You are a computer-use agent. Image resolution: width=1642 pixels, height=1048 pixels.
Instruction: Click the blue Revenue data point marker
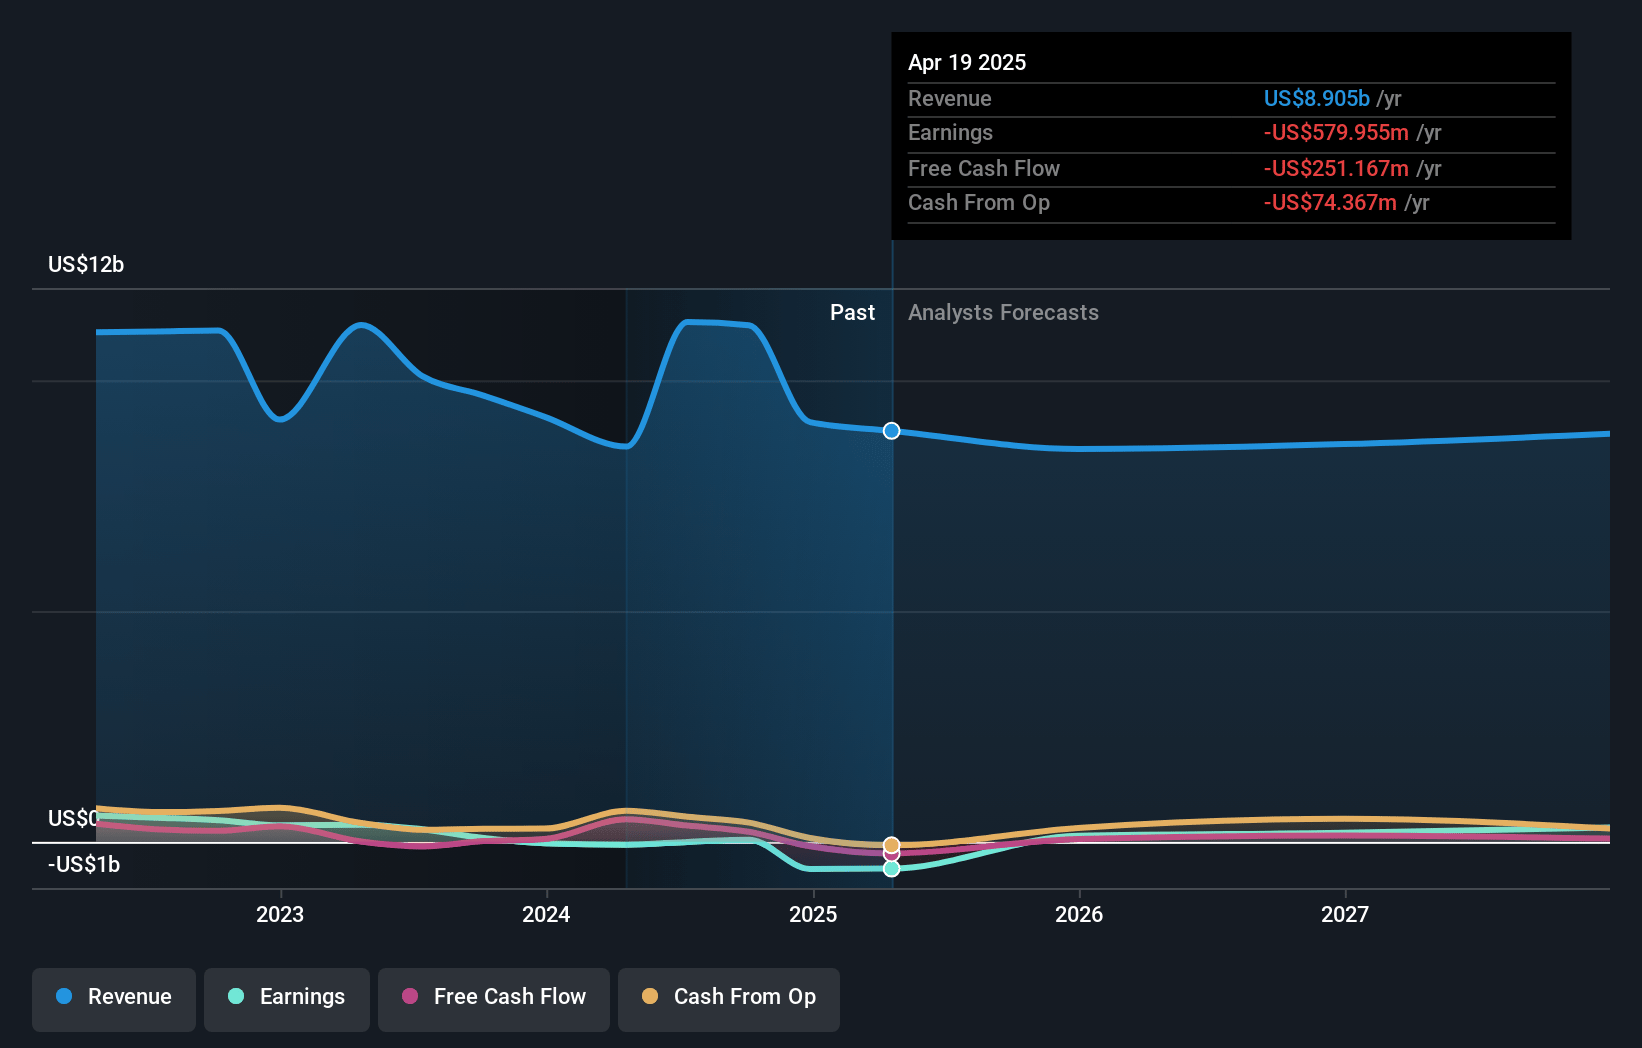(x=892, y=431)
